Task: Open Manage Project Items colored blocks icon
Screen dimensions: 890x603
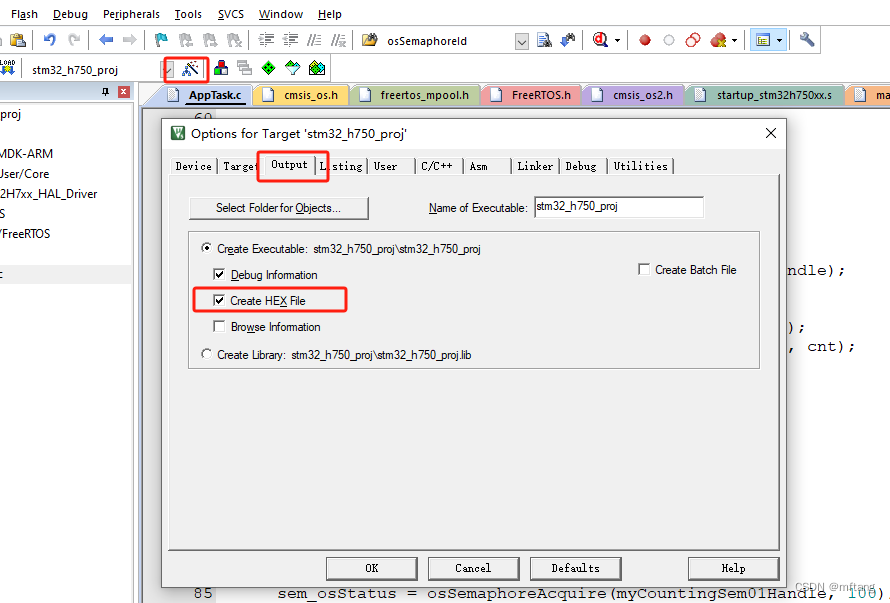Action: 221,68
